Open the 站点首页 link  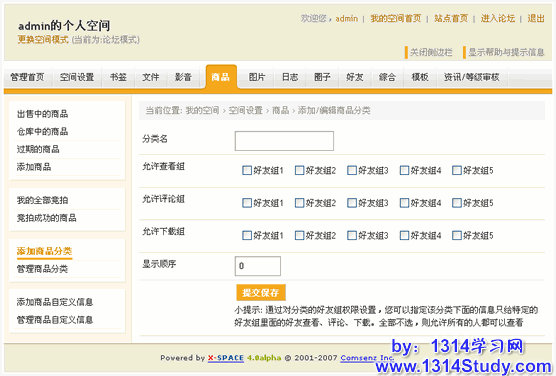451,18
